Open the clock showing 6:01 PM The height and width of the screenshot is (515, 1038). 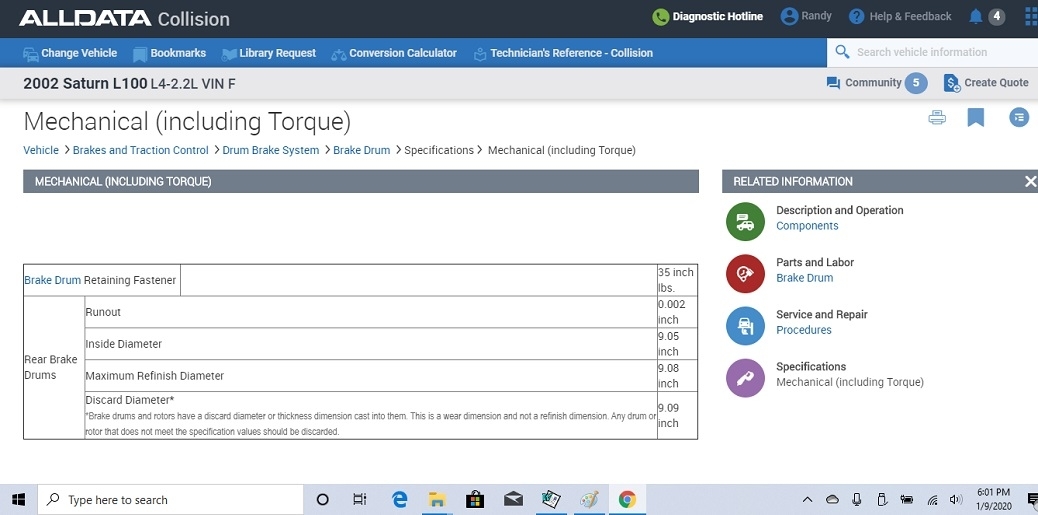point(994,500)
